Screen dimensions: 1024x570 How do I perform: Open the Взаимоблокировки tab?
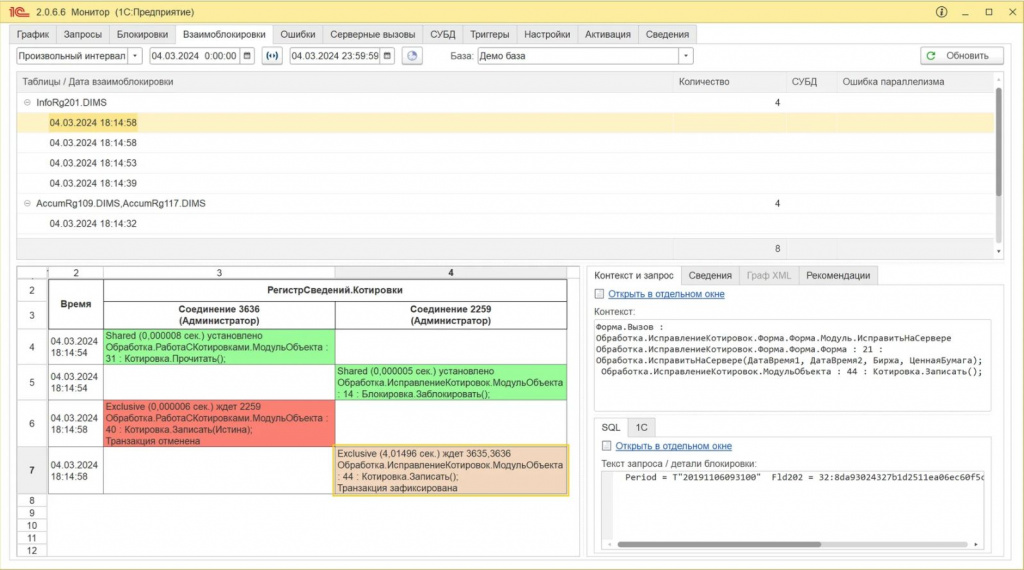[x=224, y=35]
